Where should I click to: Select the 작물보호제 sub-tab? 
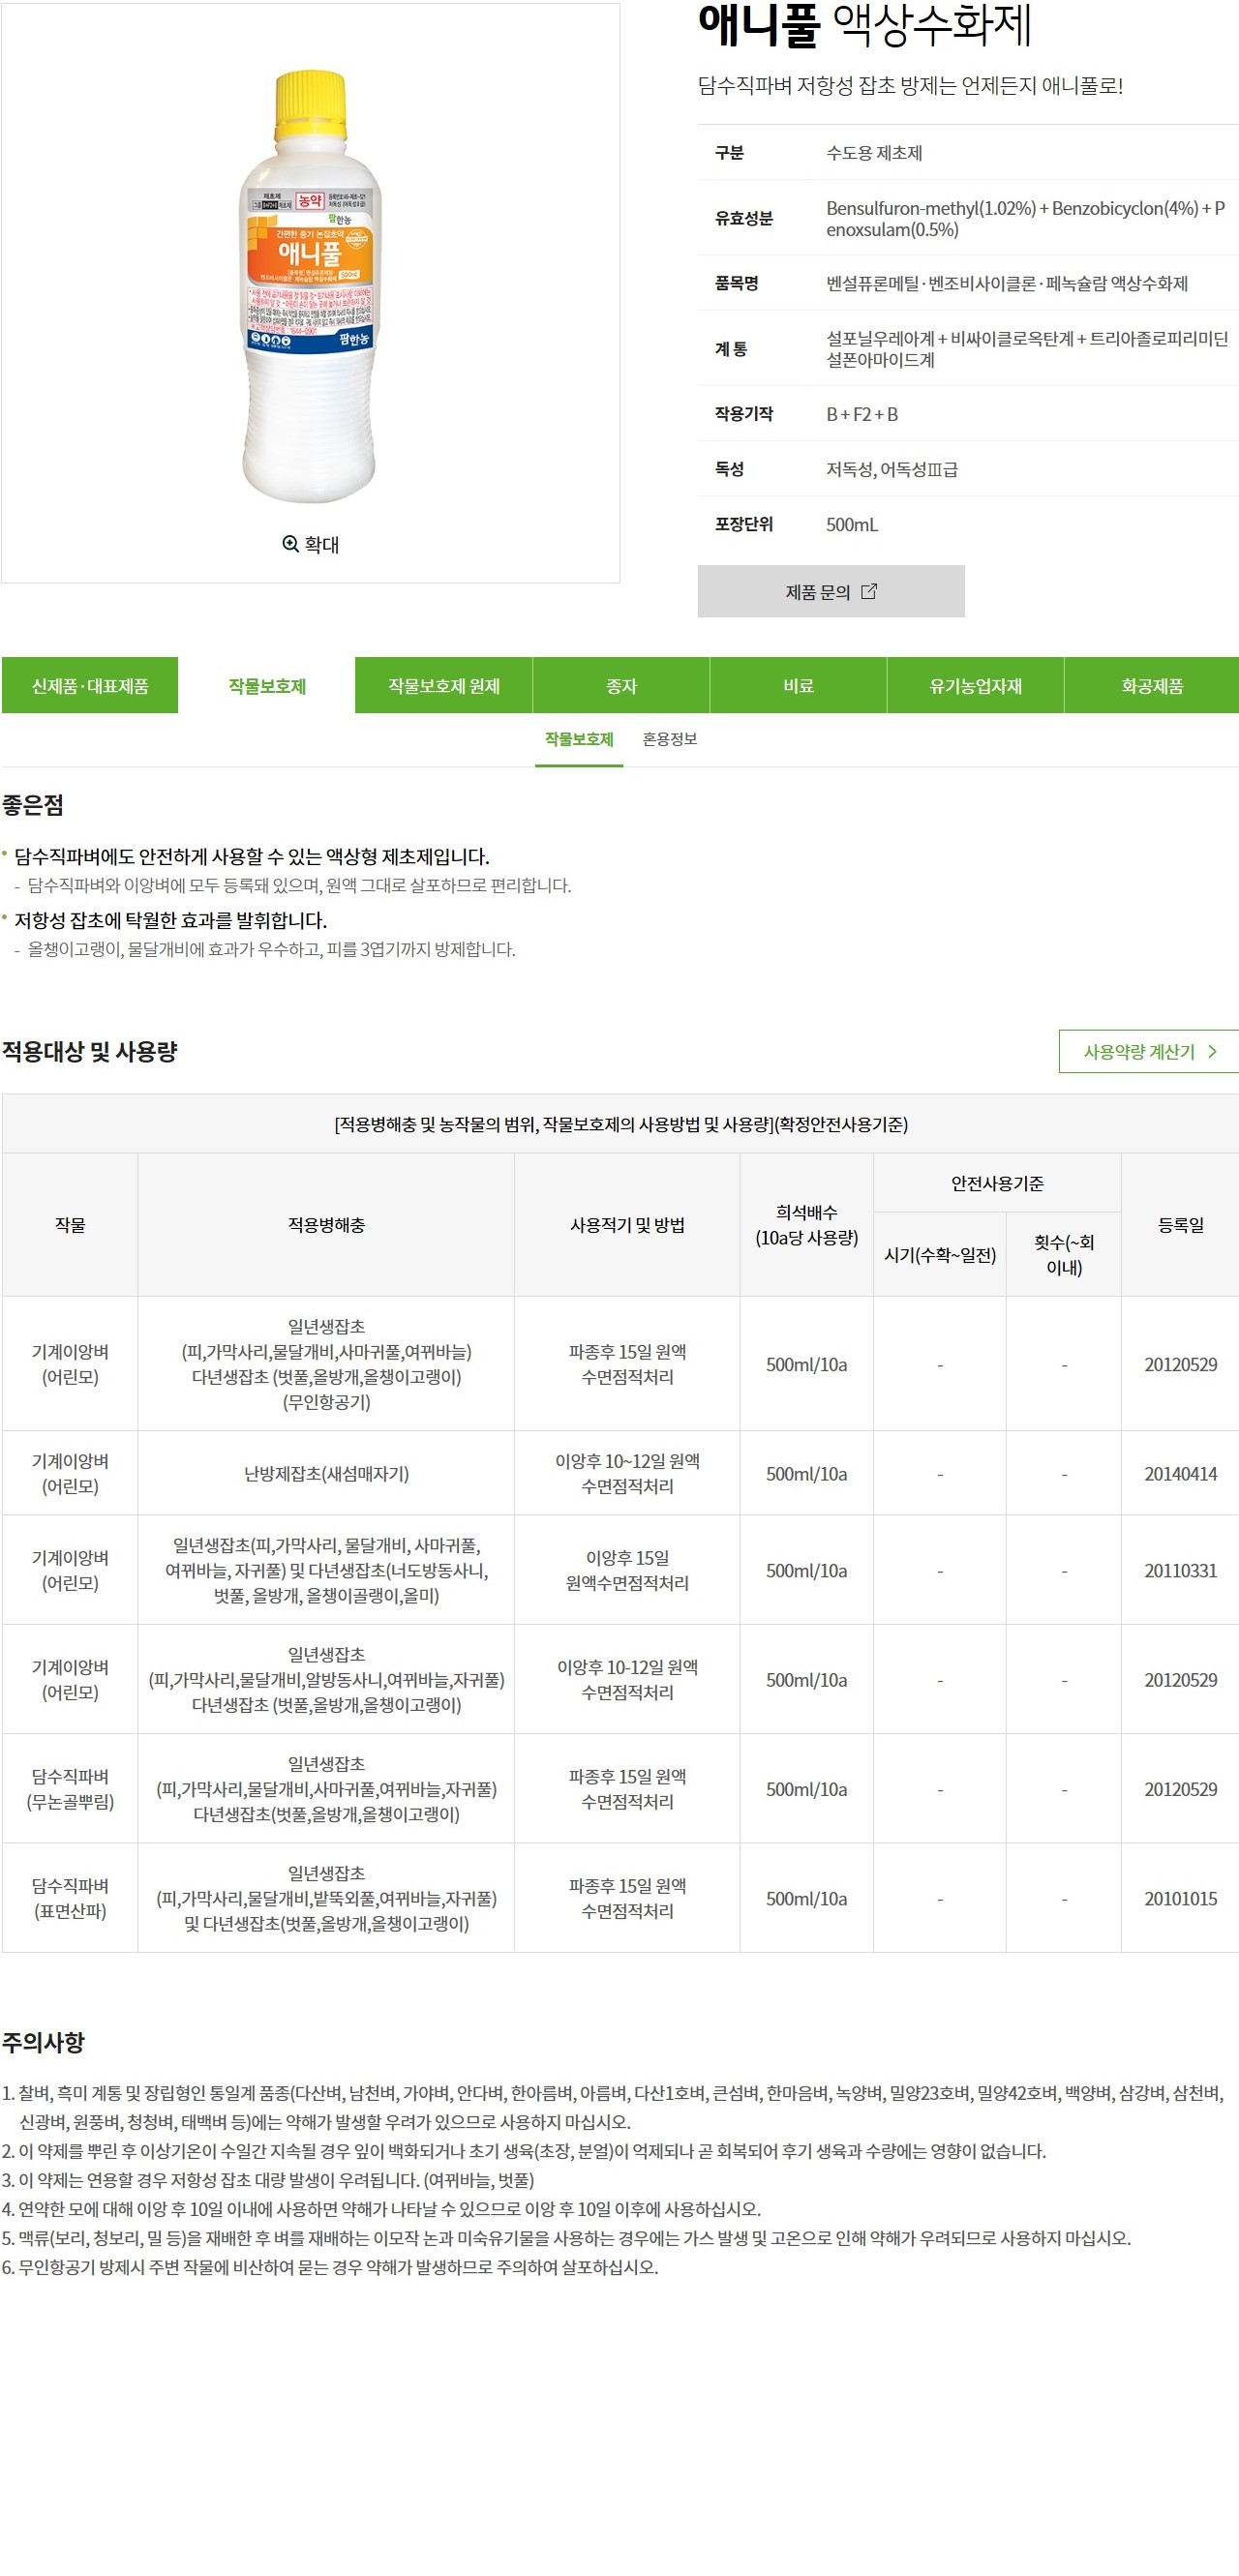pyautogui.click(x=579, y=740)
